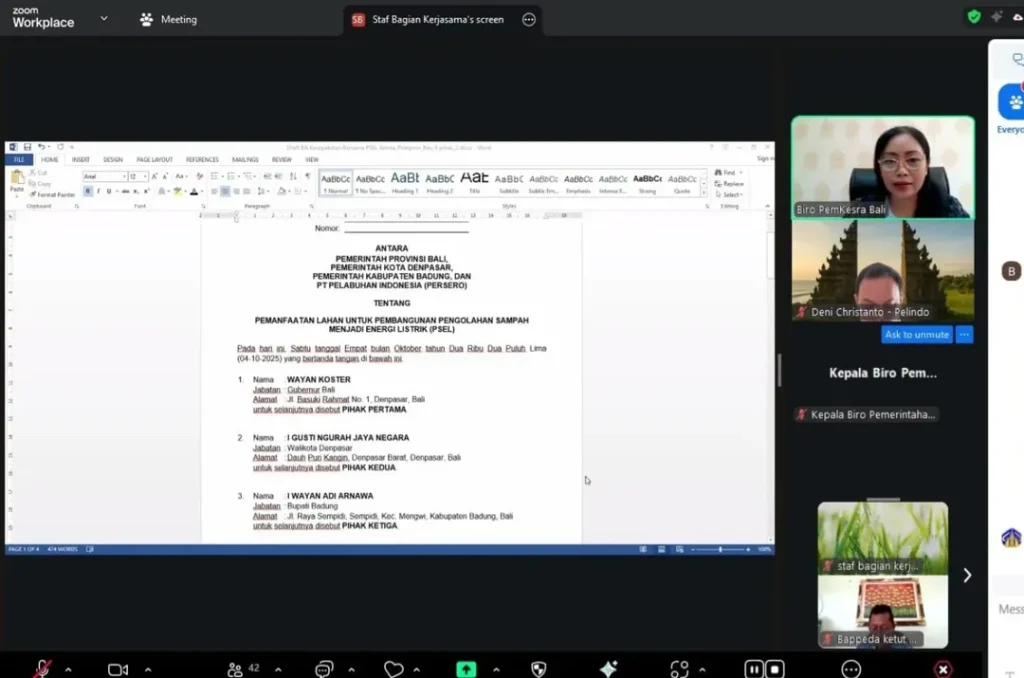
Task: Open the Zoom Workplace dropdown chevron
Action: 104,18
